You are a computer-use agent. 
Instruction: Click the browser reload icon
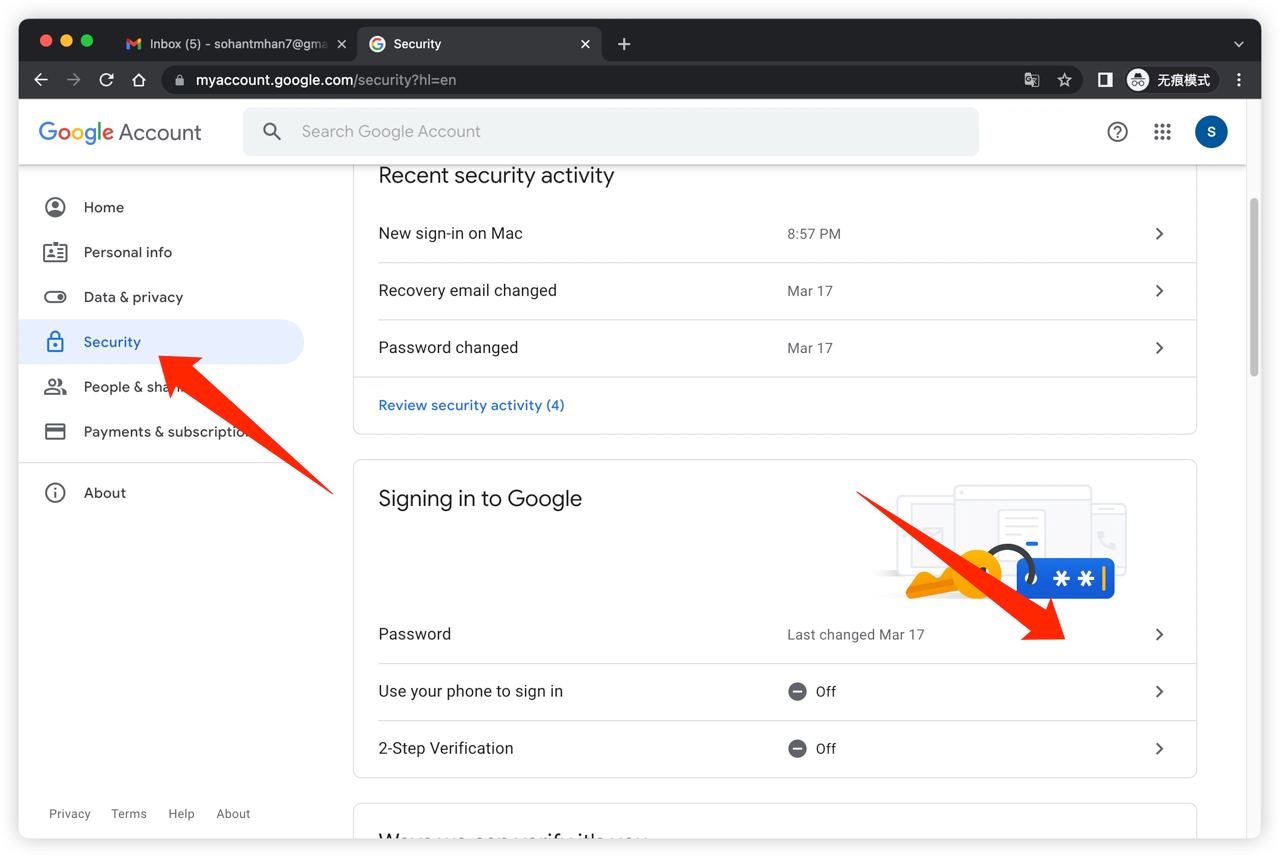click(x=106, y=80)
